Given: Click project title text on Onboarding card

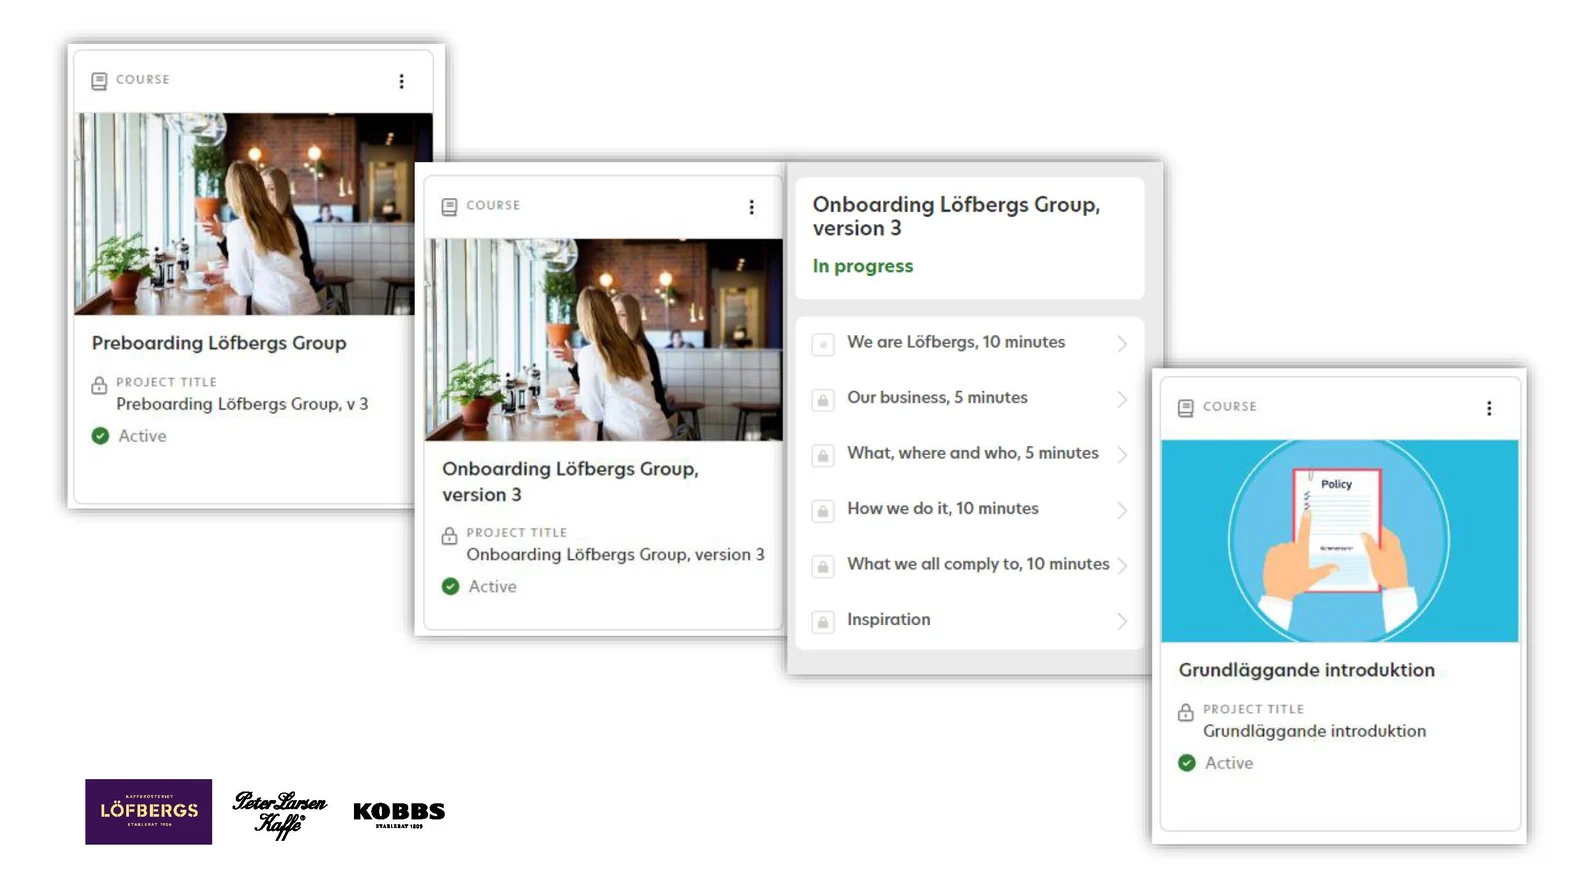Looking at the screenshot, I should 615,555.
